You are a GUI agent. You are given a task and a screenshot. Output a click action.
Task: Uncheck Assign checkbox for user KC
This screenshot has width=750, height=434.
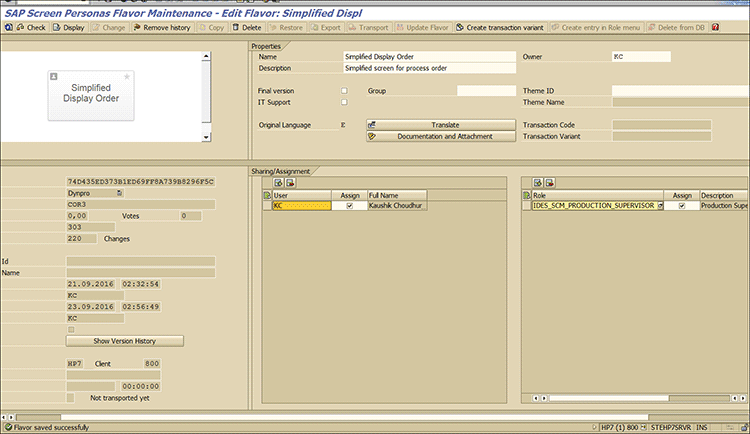[x=349, y=205]
